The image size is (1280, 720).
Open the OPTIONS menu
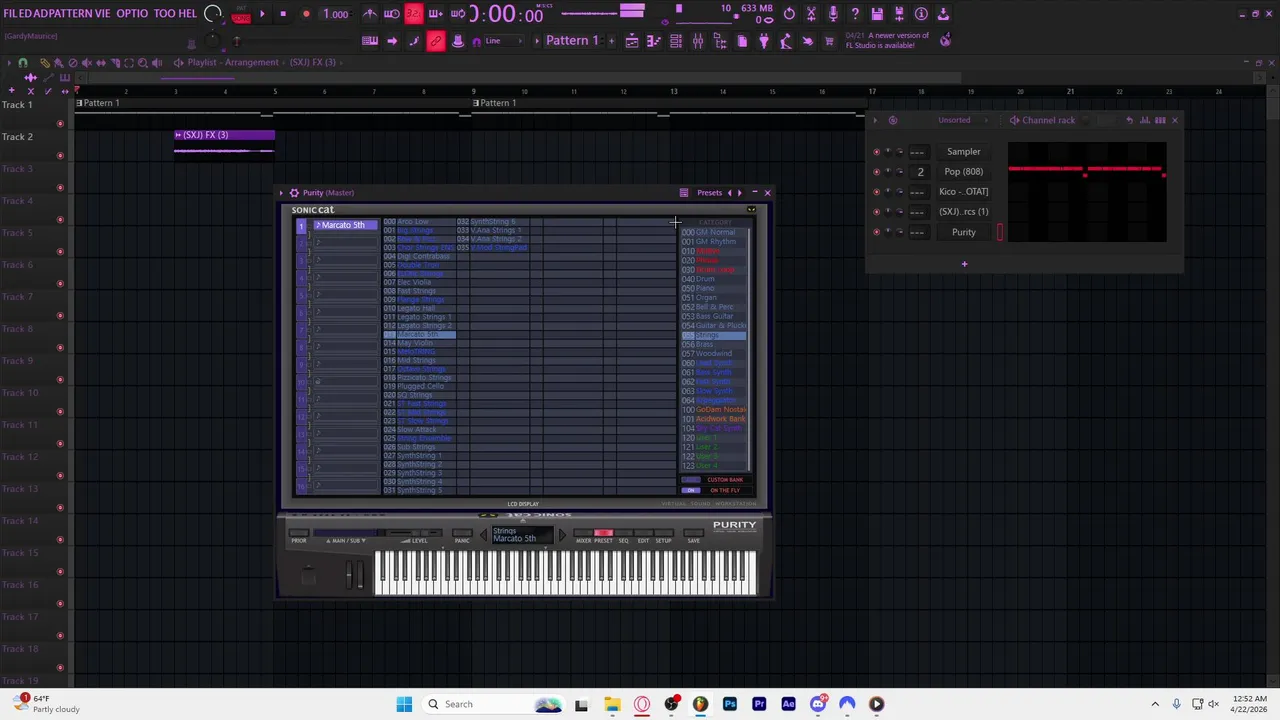tap(132, 14)
